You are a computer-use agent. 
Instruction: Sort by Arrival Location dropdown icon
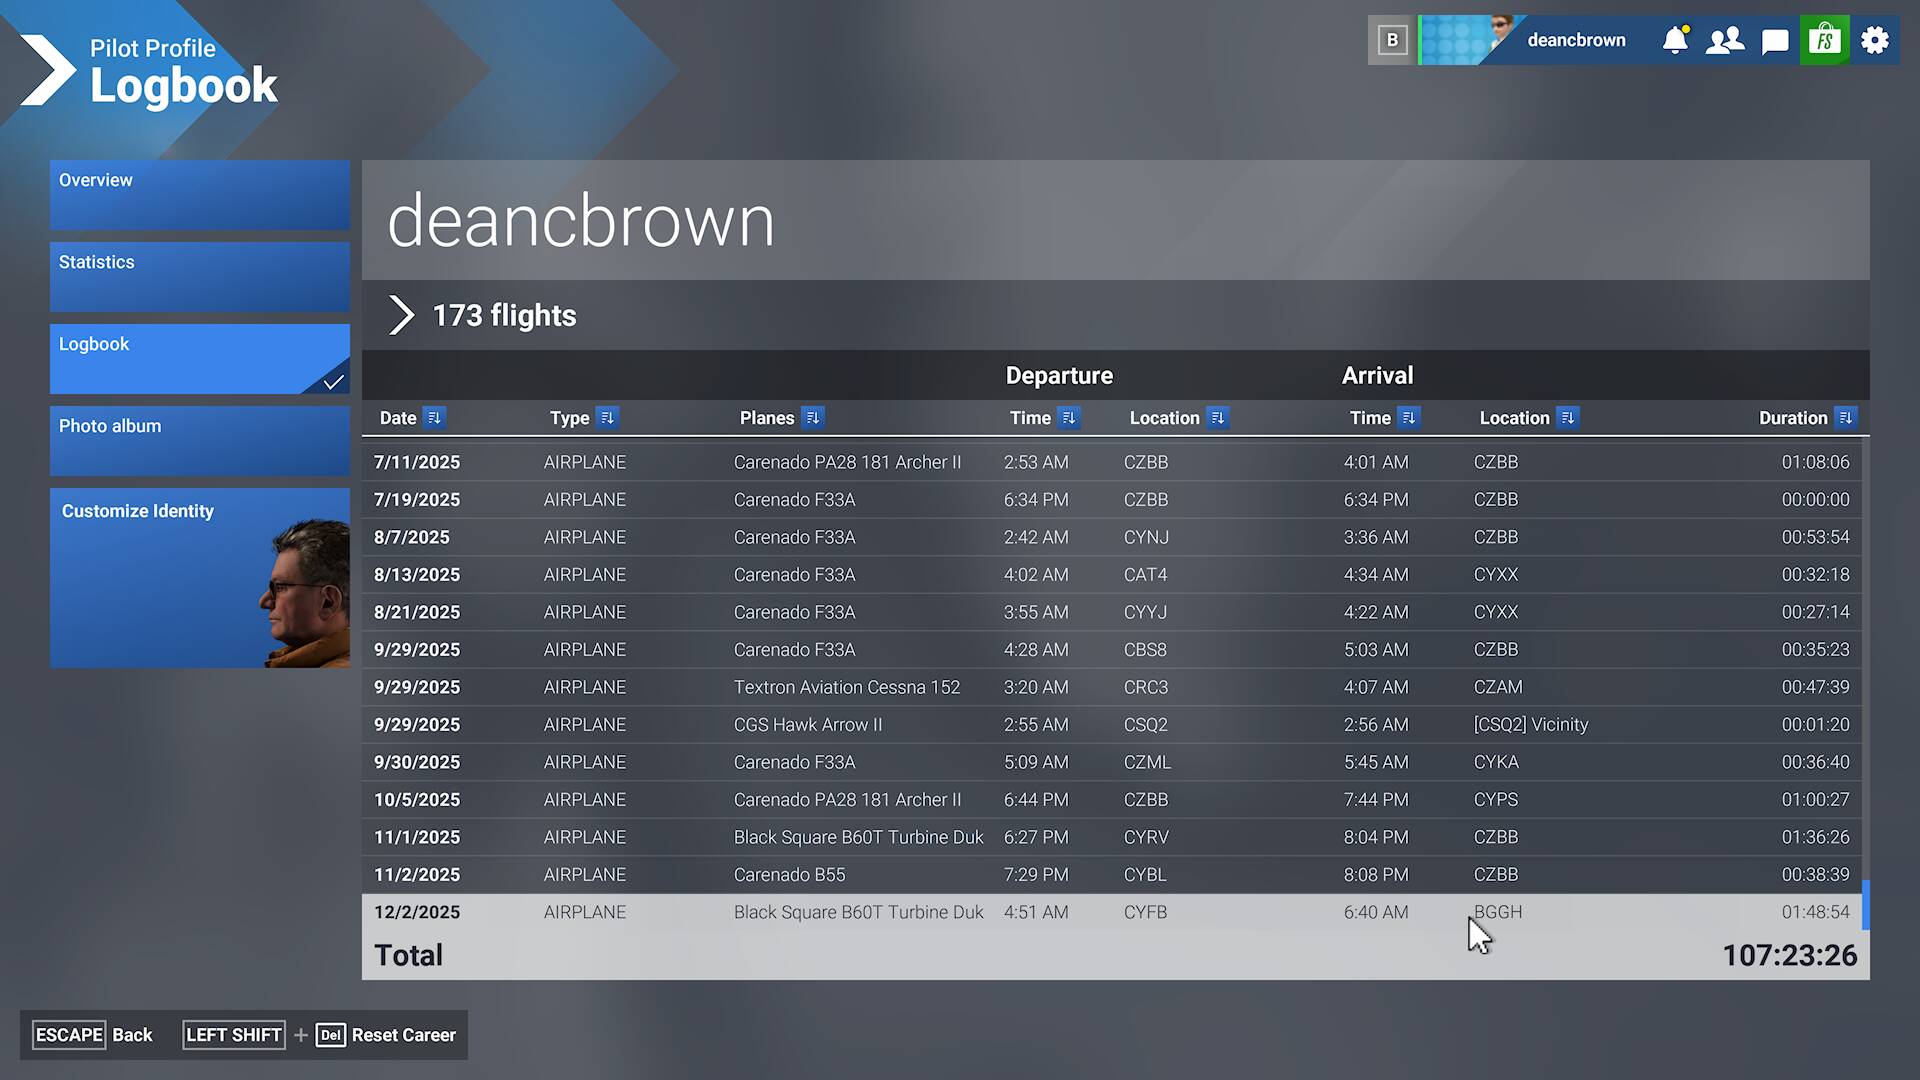1567,418
